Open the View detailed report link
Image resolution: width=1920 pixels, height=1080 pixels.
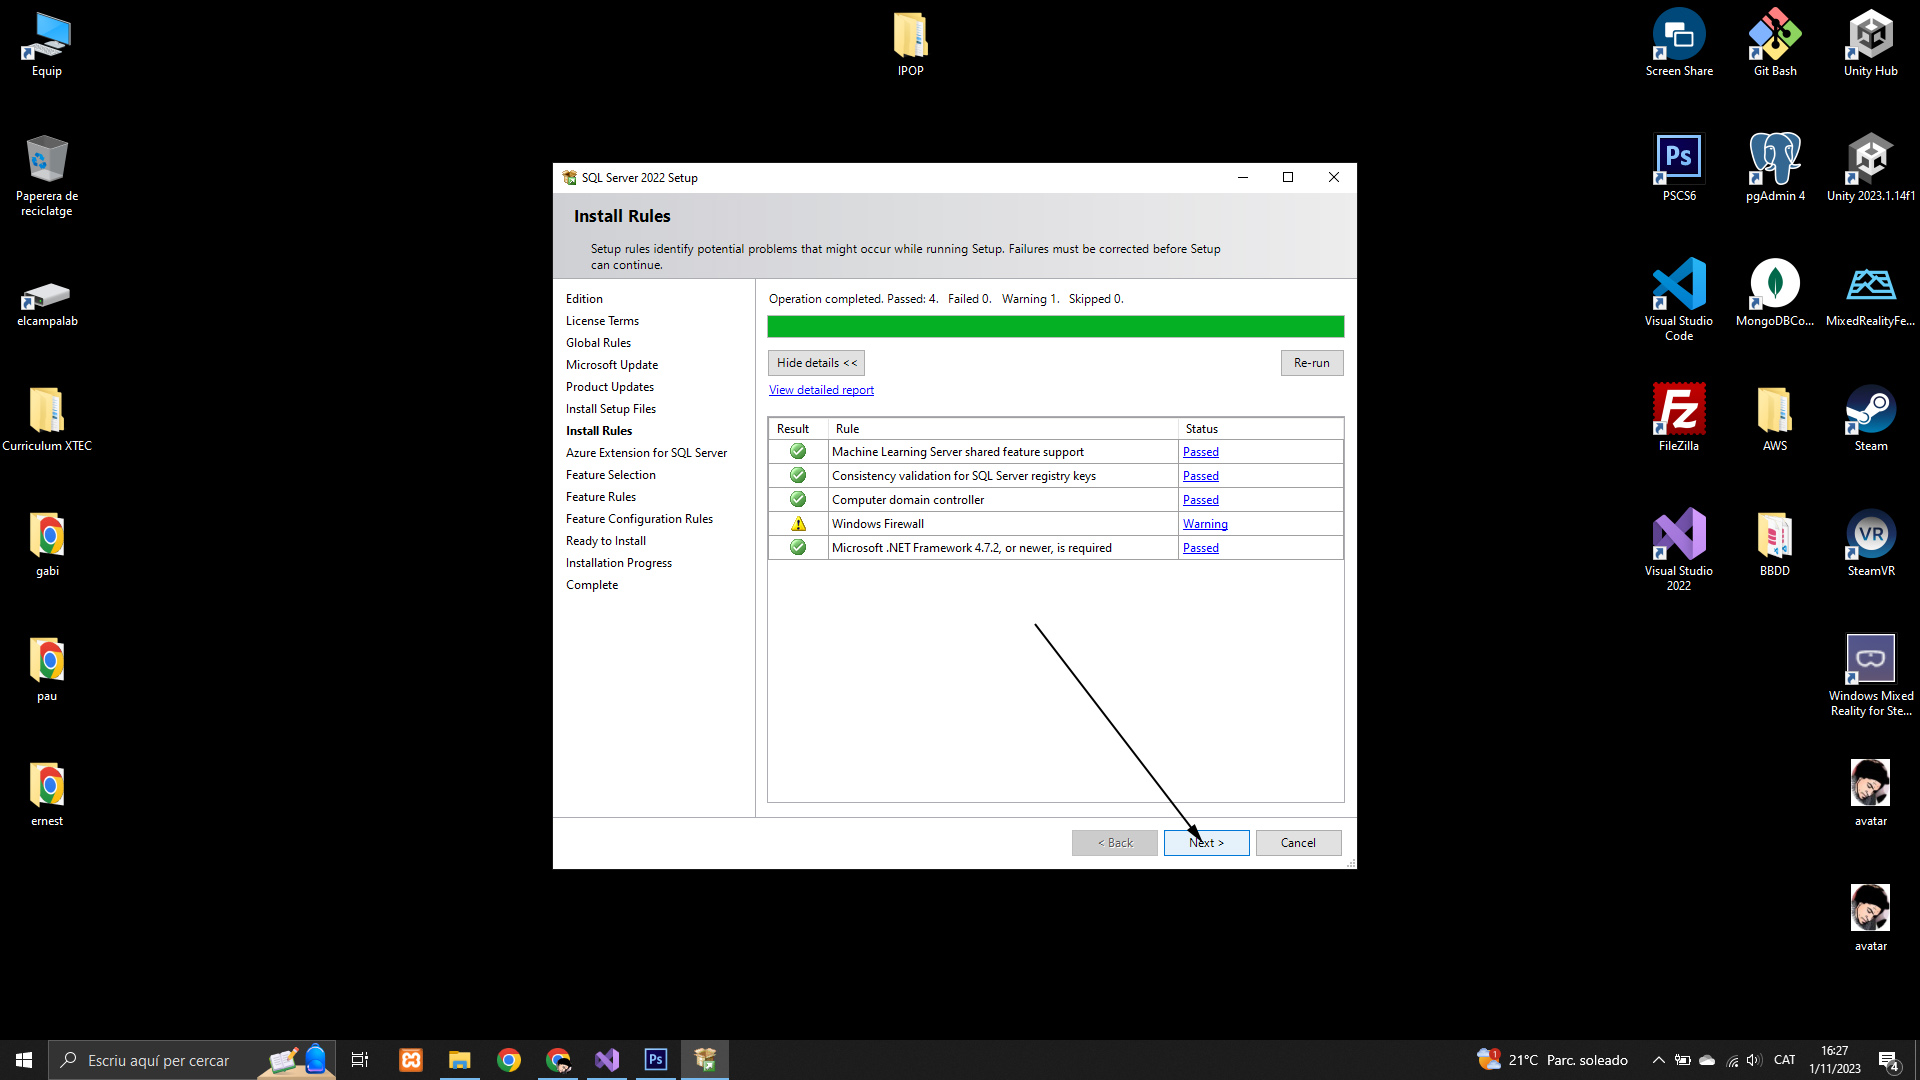tap(821, 390)
